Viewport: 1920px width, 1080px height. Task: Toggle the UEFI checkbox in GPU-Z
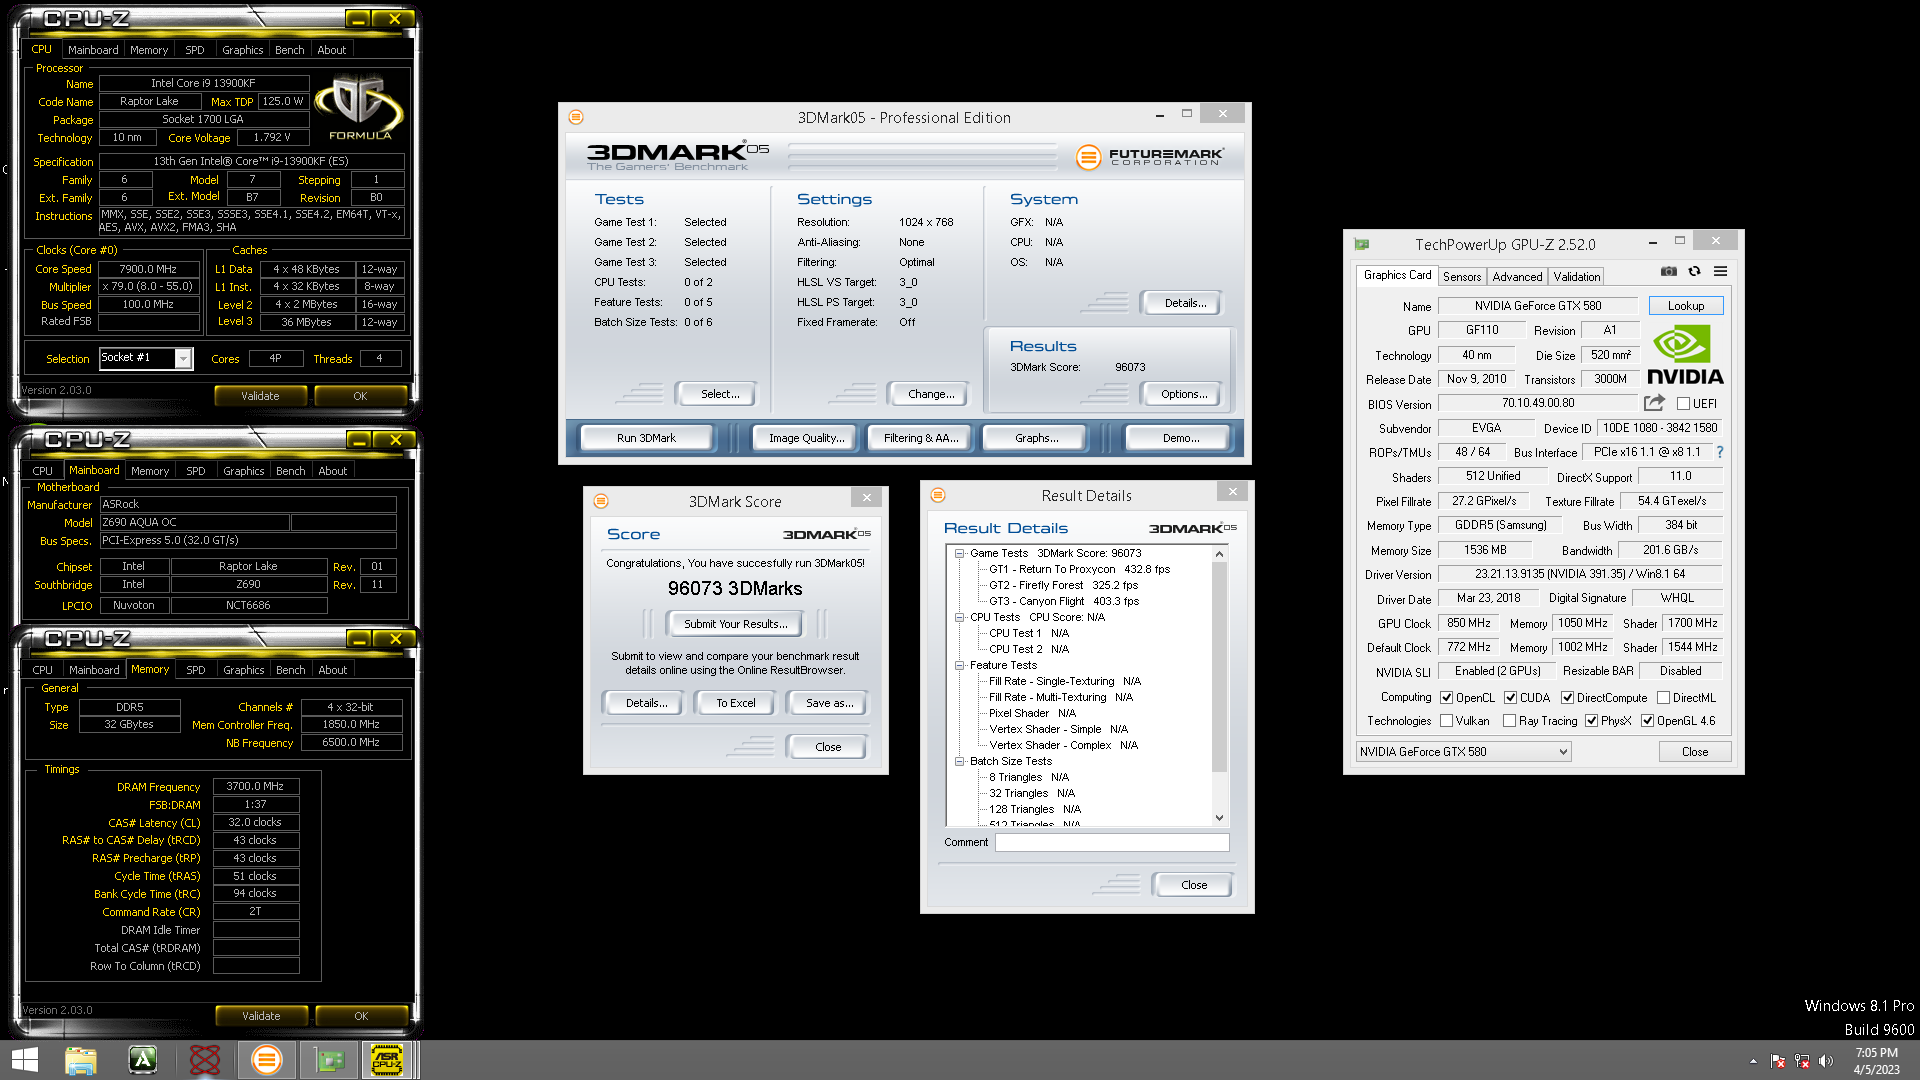(x=1684, y=404)
